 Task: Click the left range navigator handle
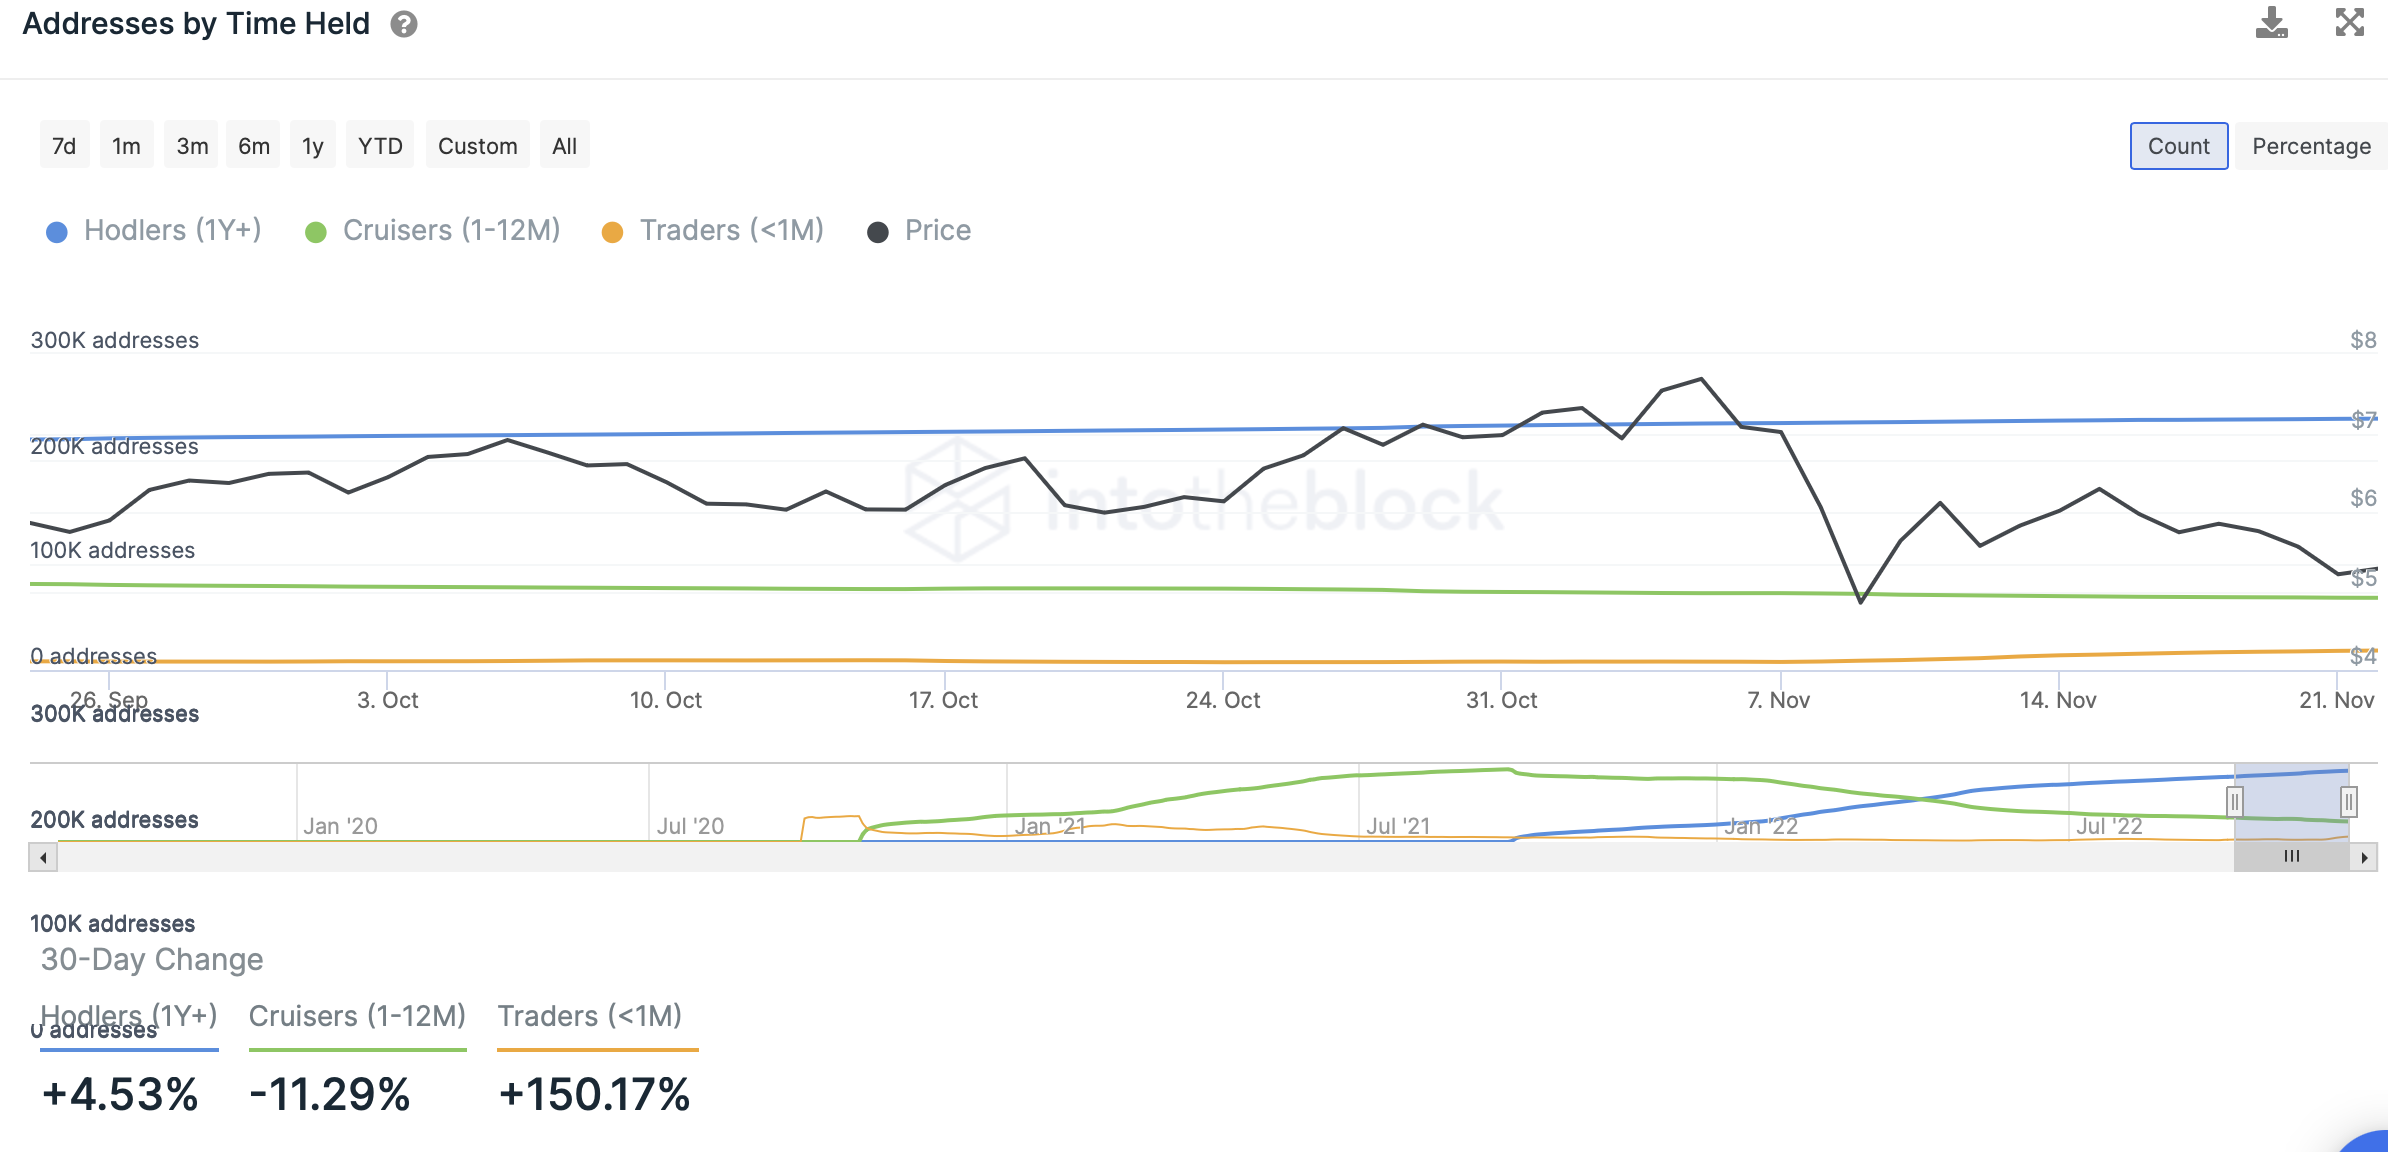[x=2235, y=801]
